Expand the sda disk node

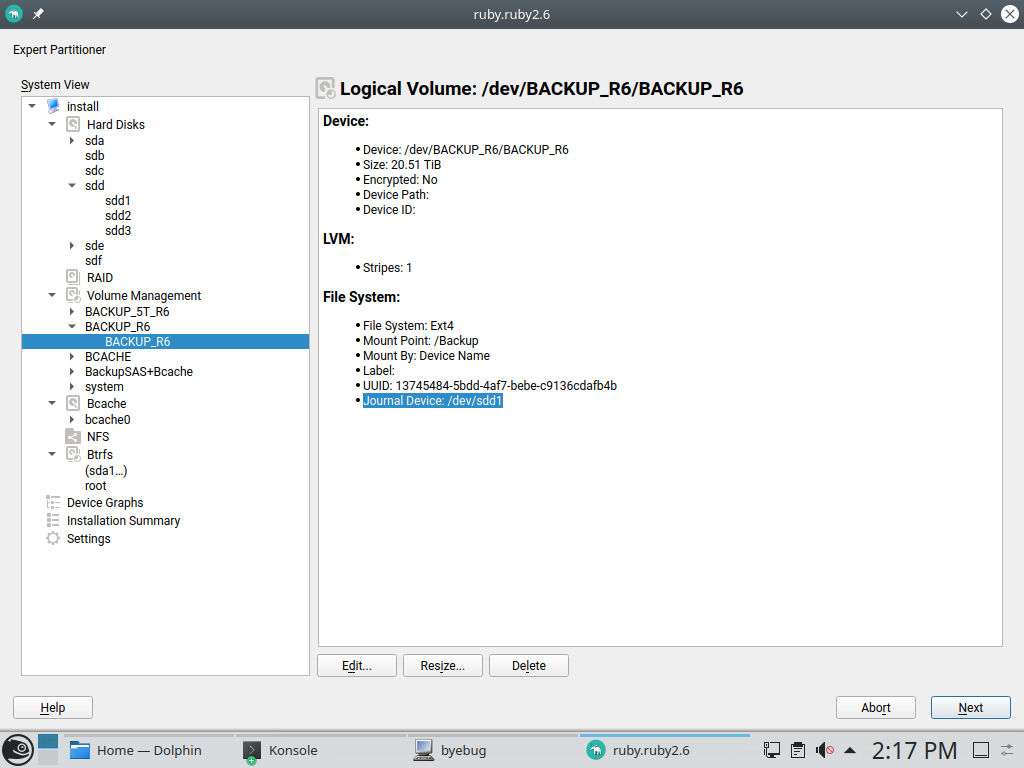(x=72, y=141)
